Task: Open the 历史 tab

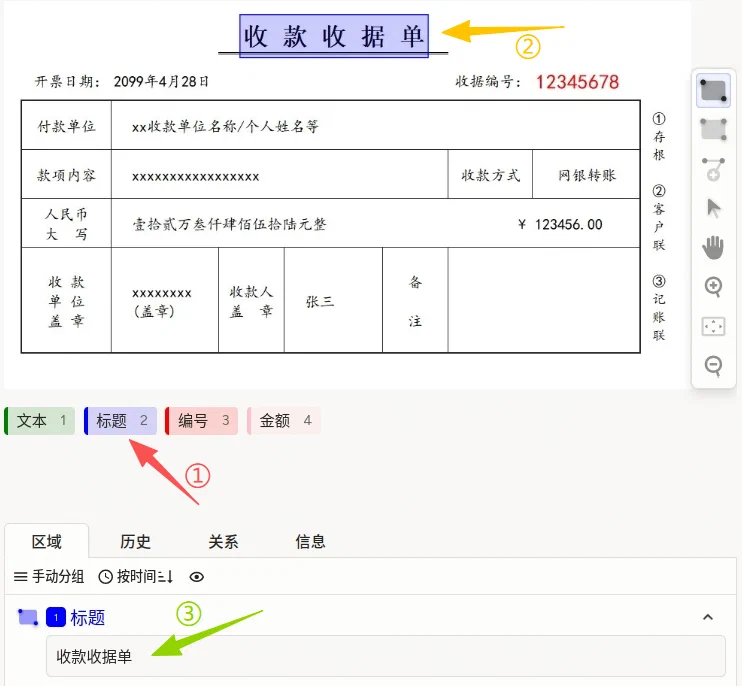Action: [135, 542]
